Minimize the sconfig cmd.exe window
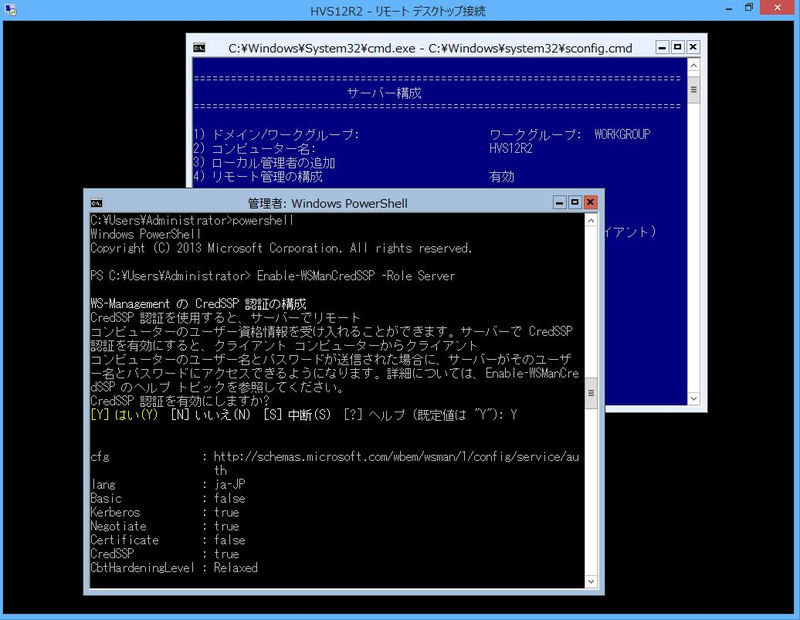 pos(662,47)
